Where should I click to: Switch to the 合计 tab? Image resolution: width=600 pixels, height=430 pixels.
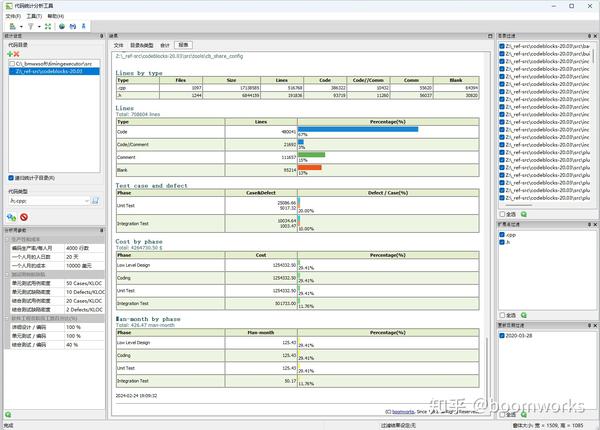[165, 45]
